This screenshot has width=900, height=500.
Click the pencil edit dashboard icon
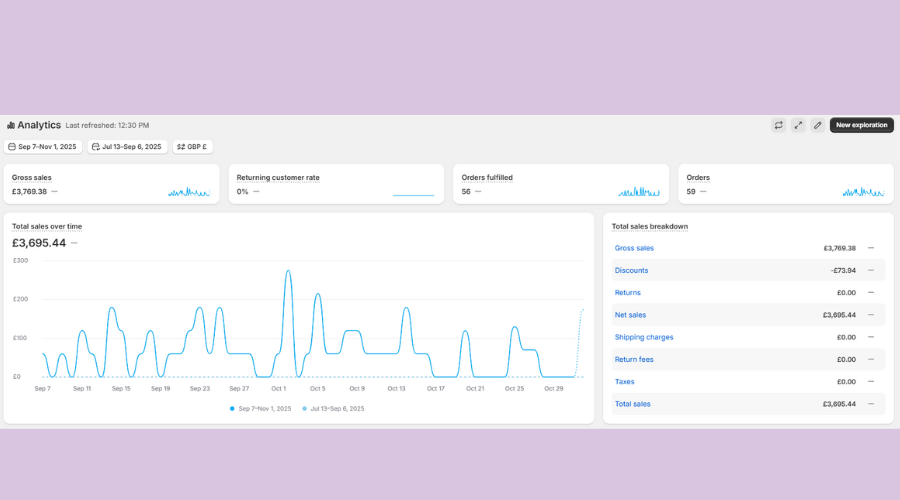[x=817, y=125]
